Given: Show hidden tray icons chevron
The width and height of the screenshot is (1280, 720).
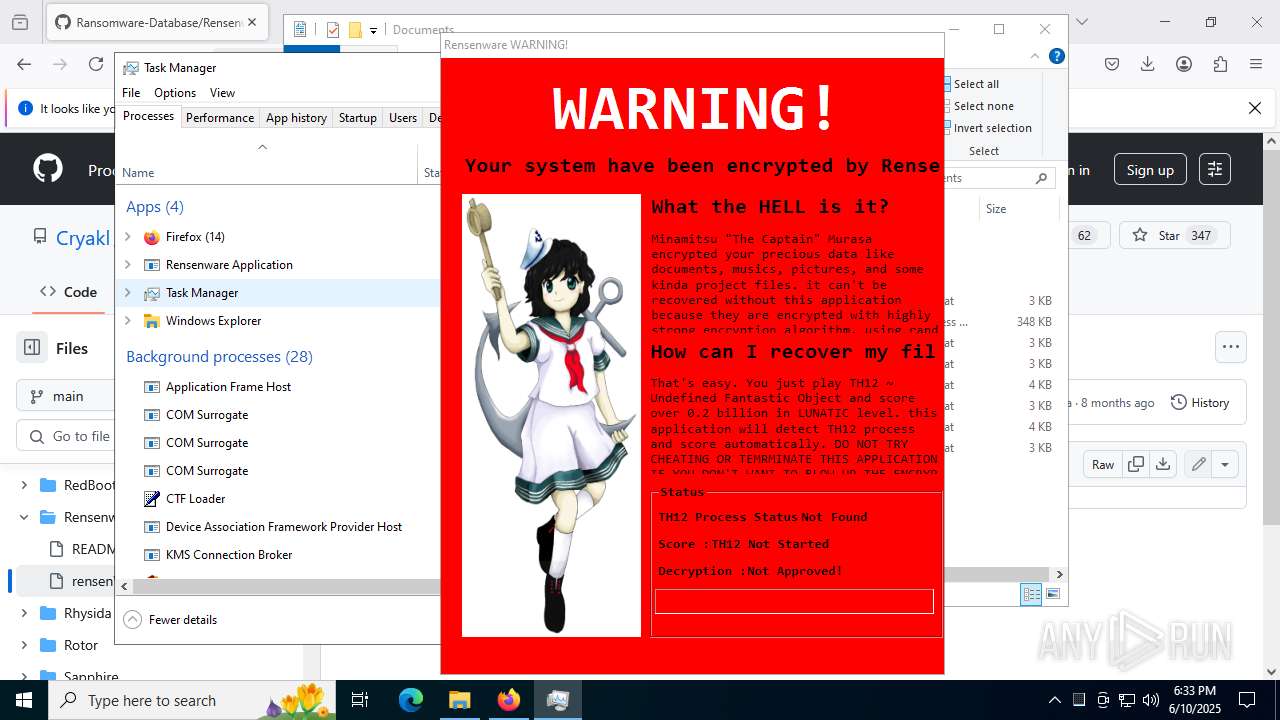Looking at the screenshot, I should pos(1054,700).
